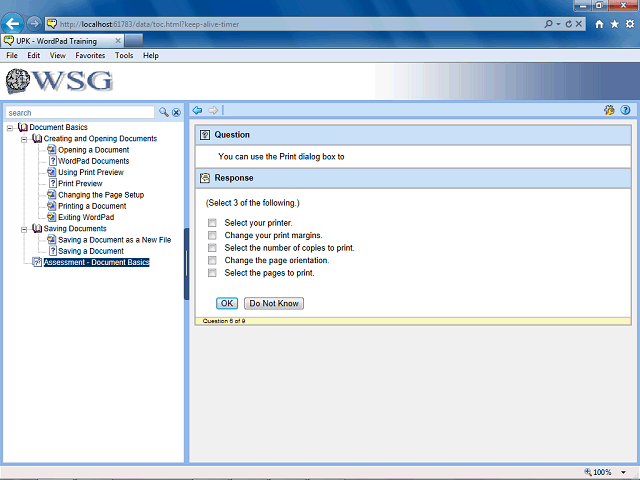Open the blue Help question mark icon

[625, 110]
